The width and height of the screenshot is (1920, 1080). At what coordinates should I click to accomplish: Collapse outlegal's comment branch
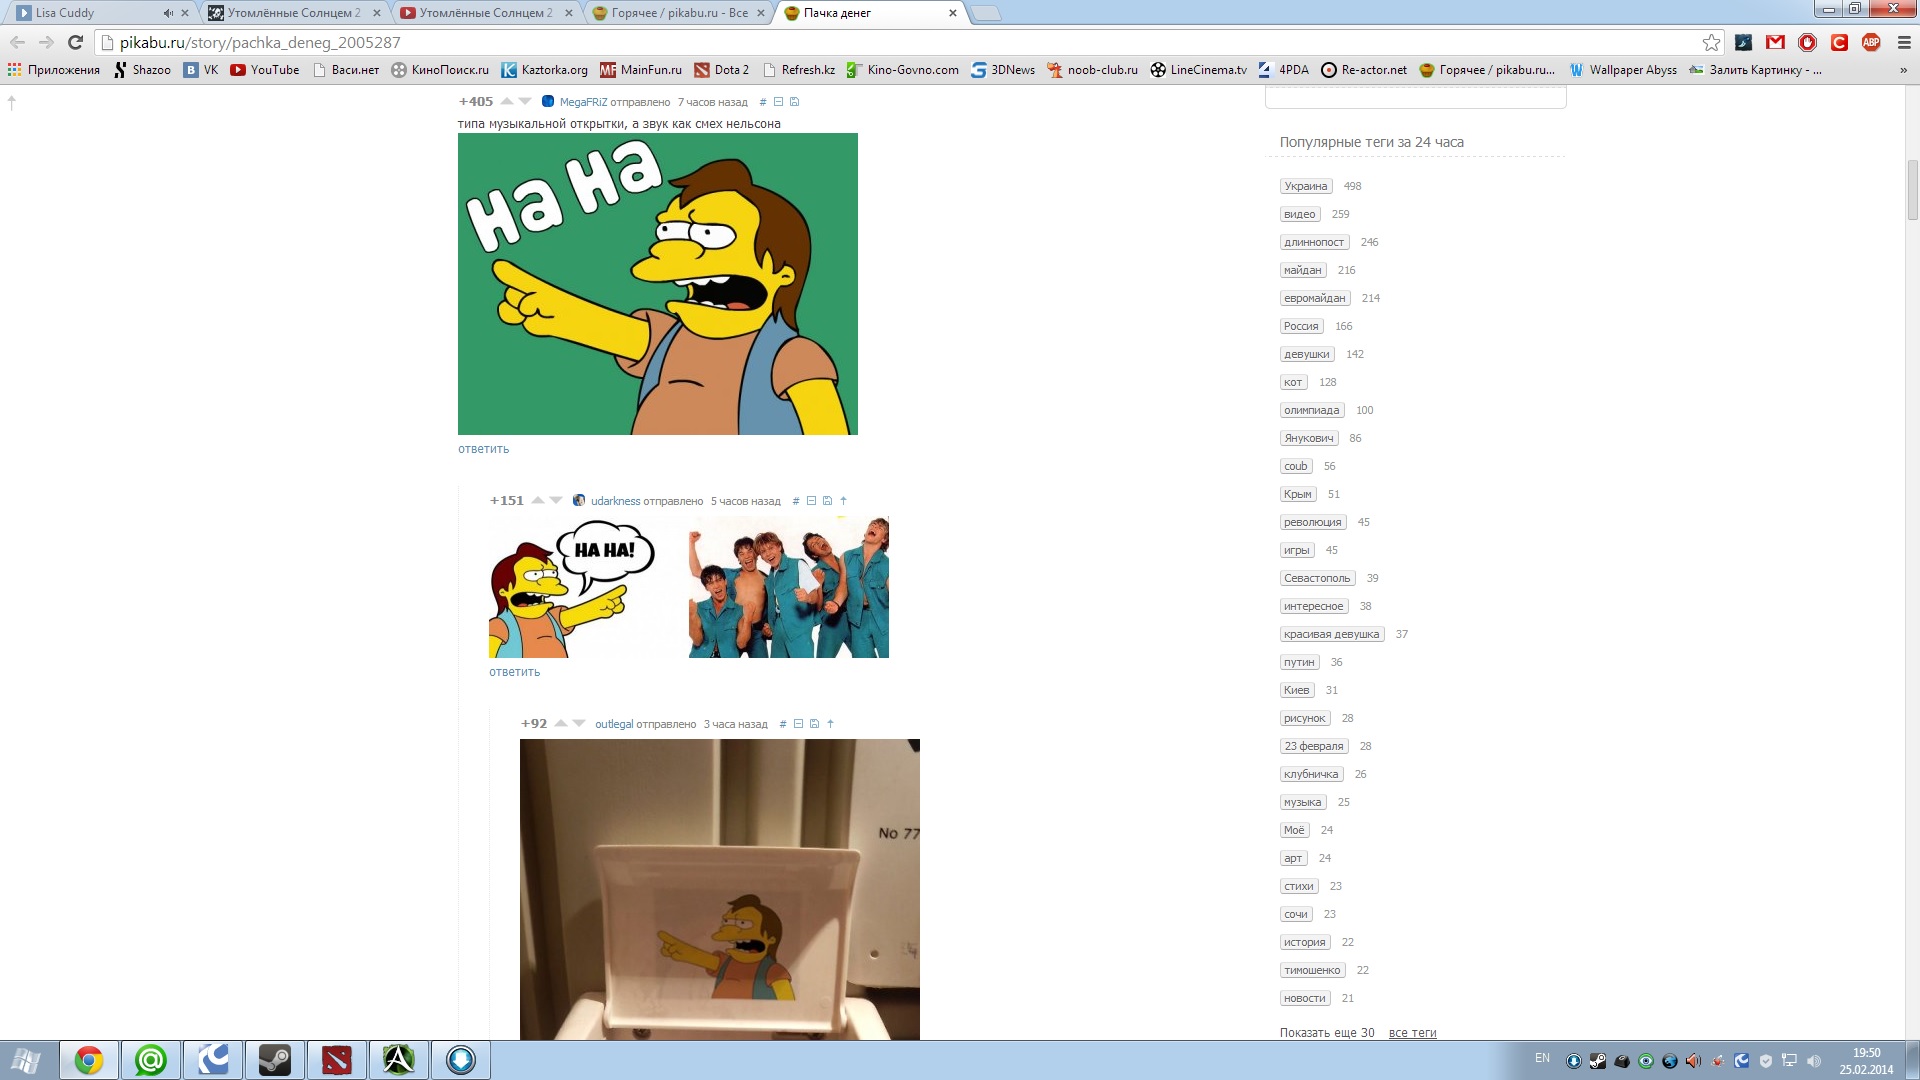799,724
